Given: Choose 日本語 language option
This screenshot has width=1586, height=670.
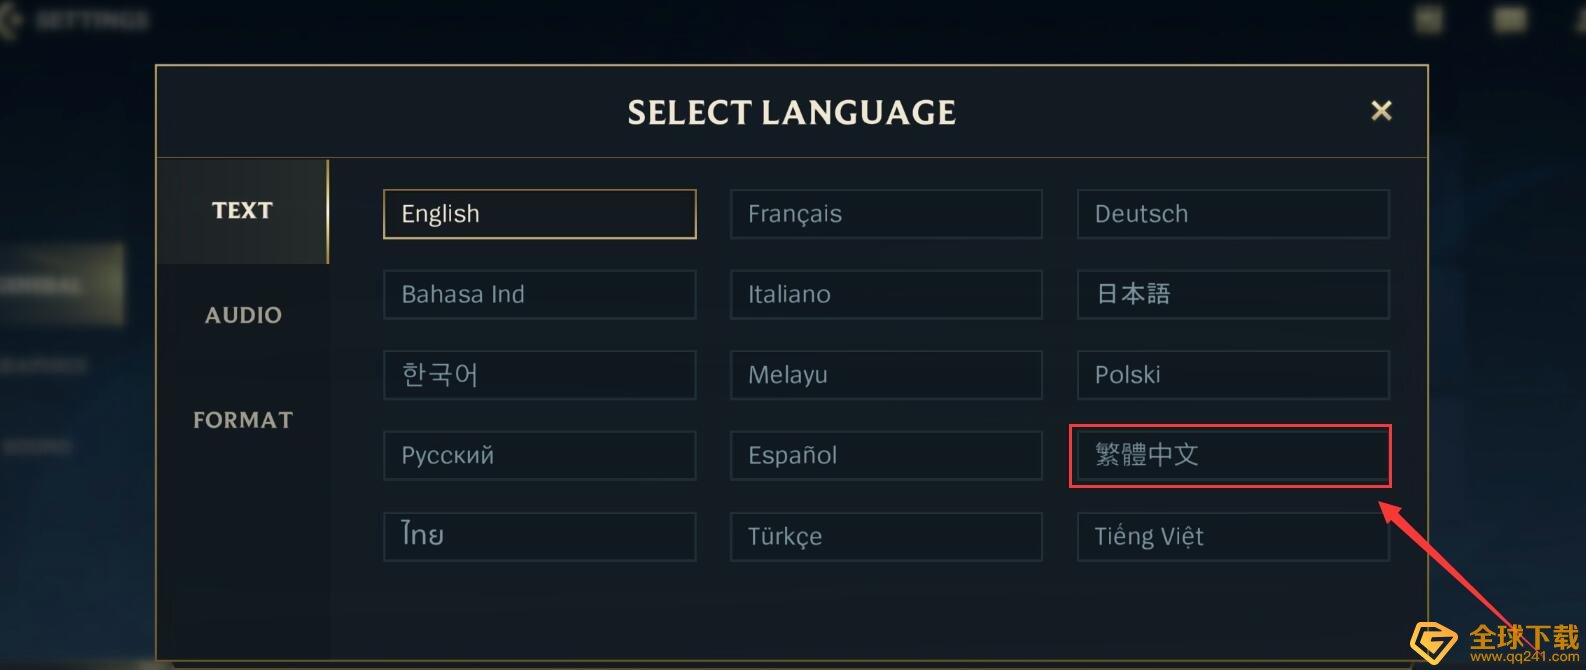Looking at the screenshot, I should (1233, 294).
